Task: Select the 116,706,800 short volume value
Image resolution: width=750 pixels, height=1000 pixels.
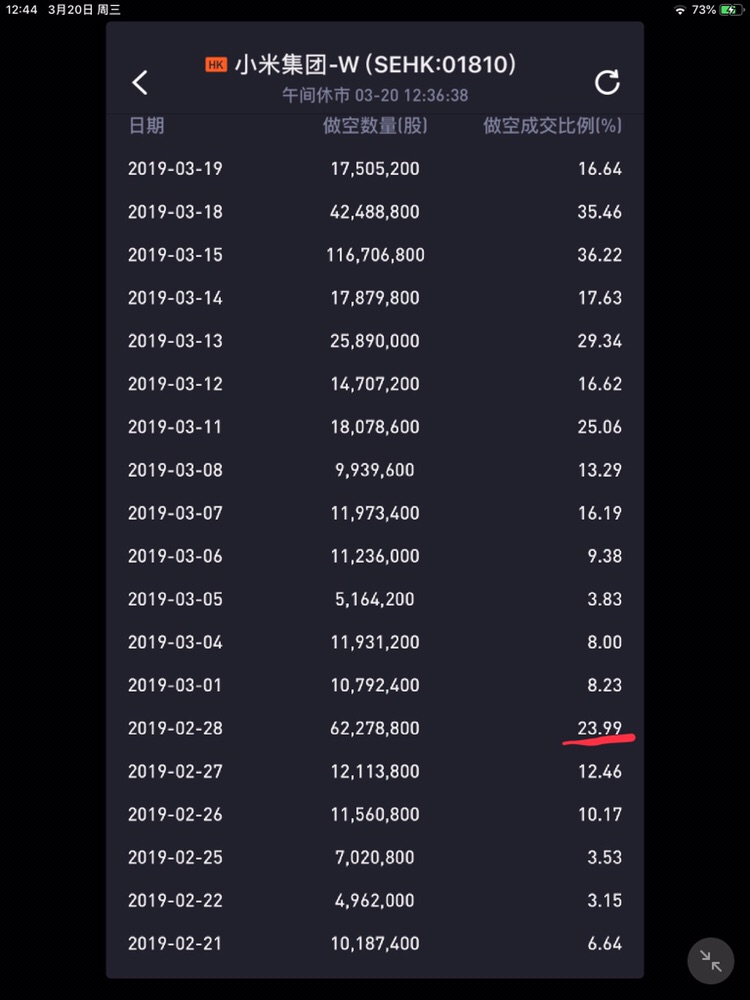Action: 375,255
